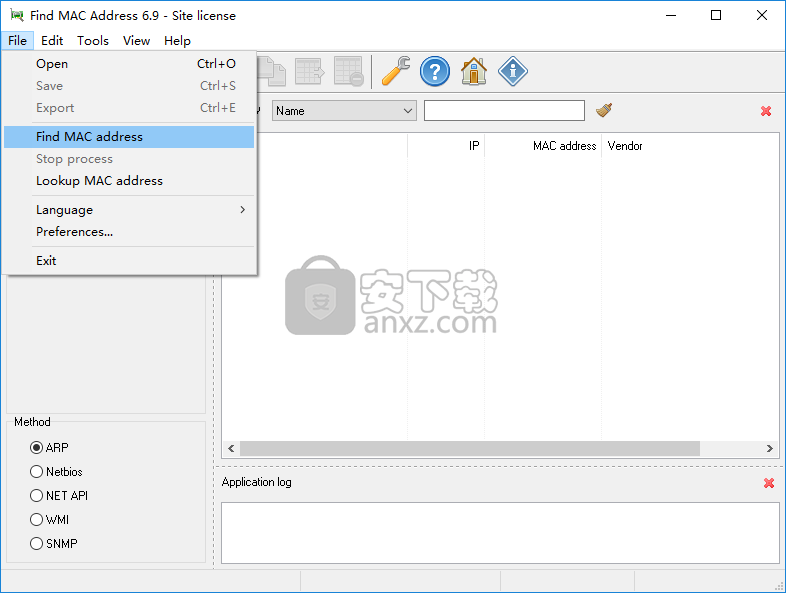Screen dimensions: 786x593
Task: Choose Open from the File menu
Action: 129,64
